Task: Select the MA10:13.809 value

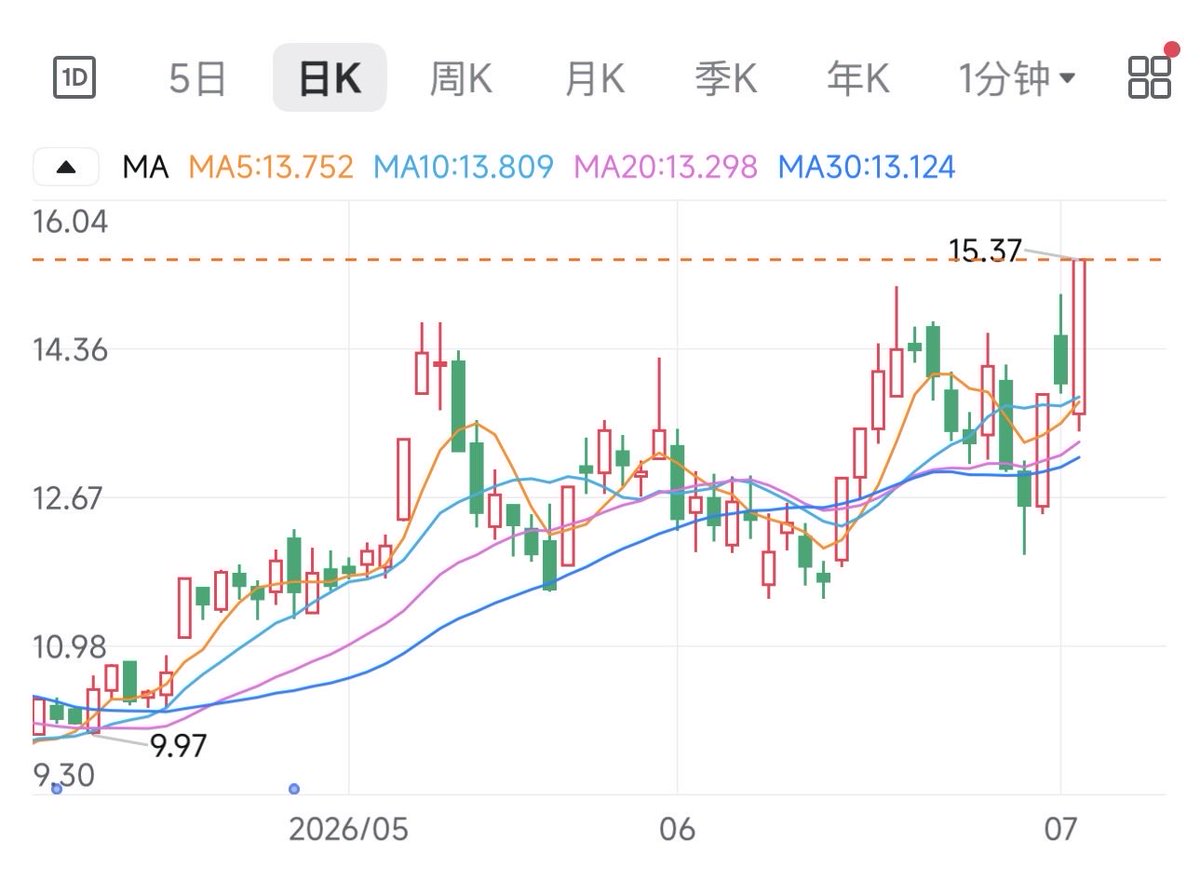Action: click(x=463, y=167)
